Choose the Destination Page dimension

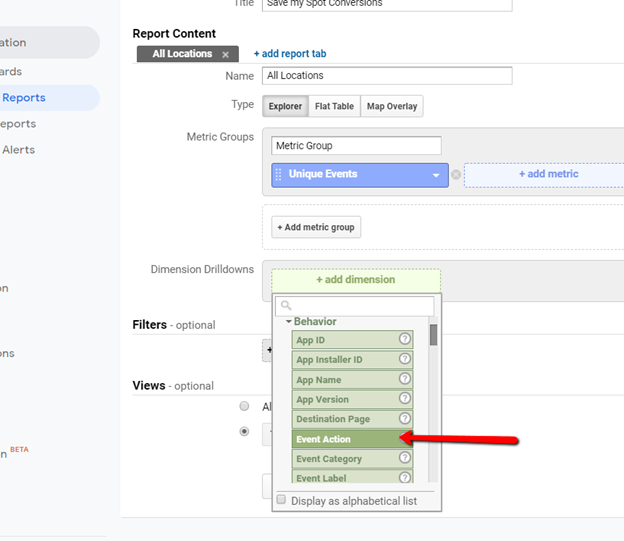point(352,419)
